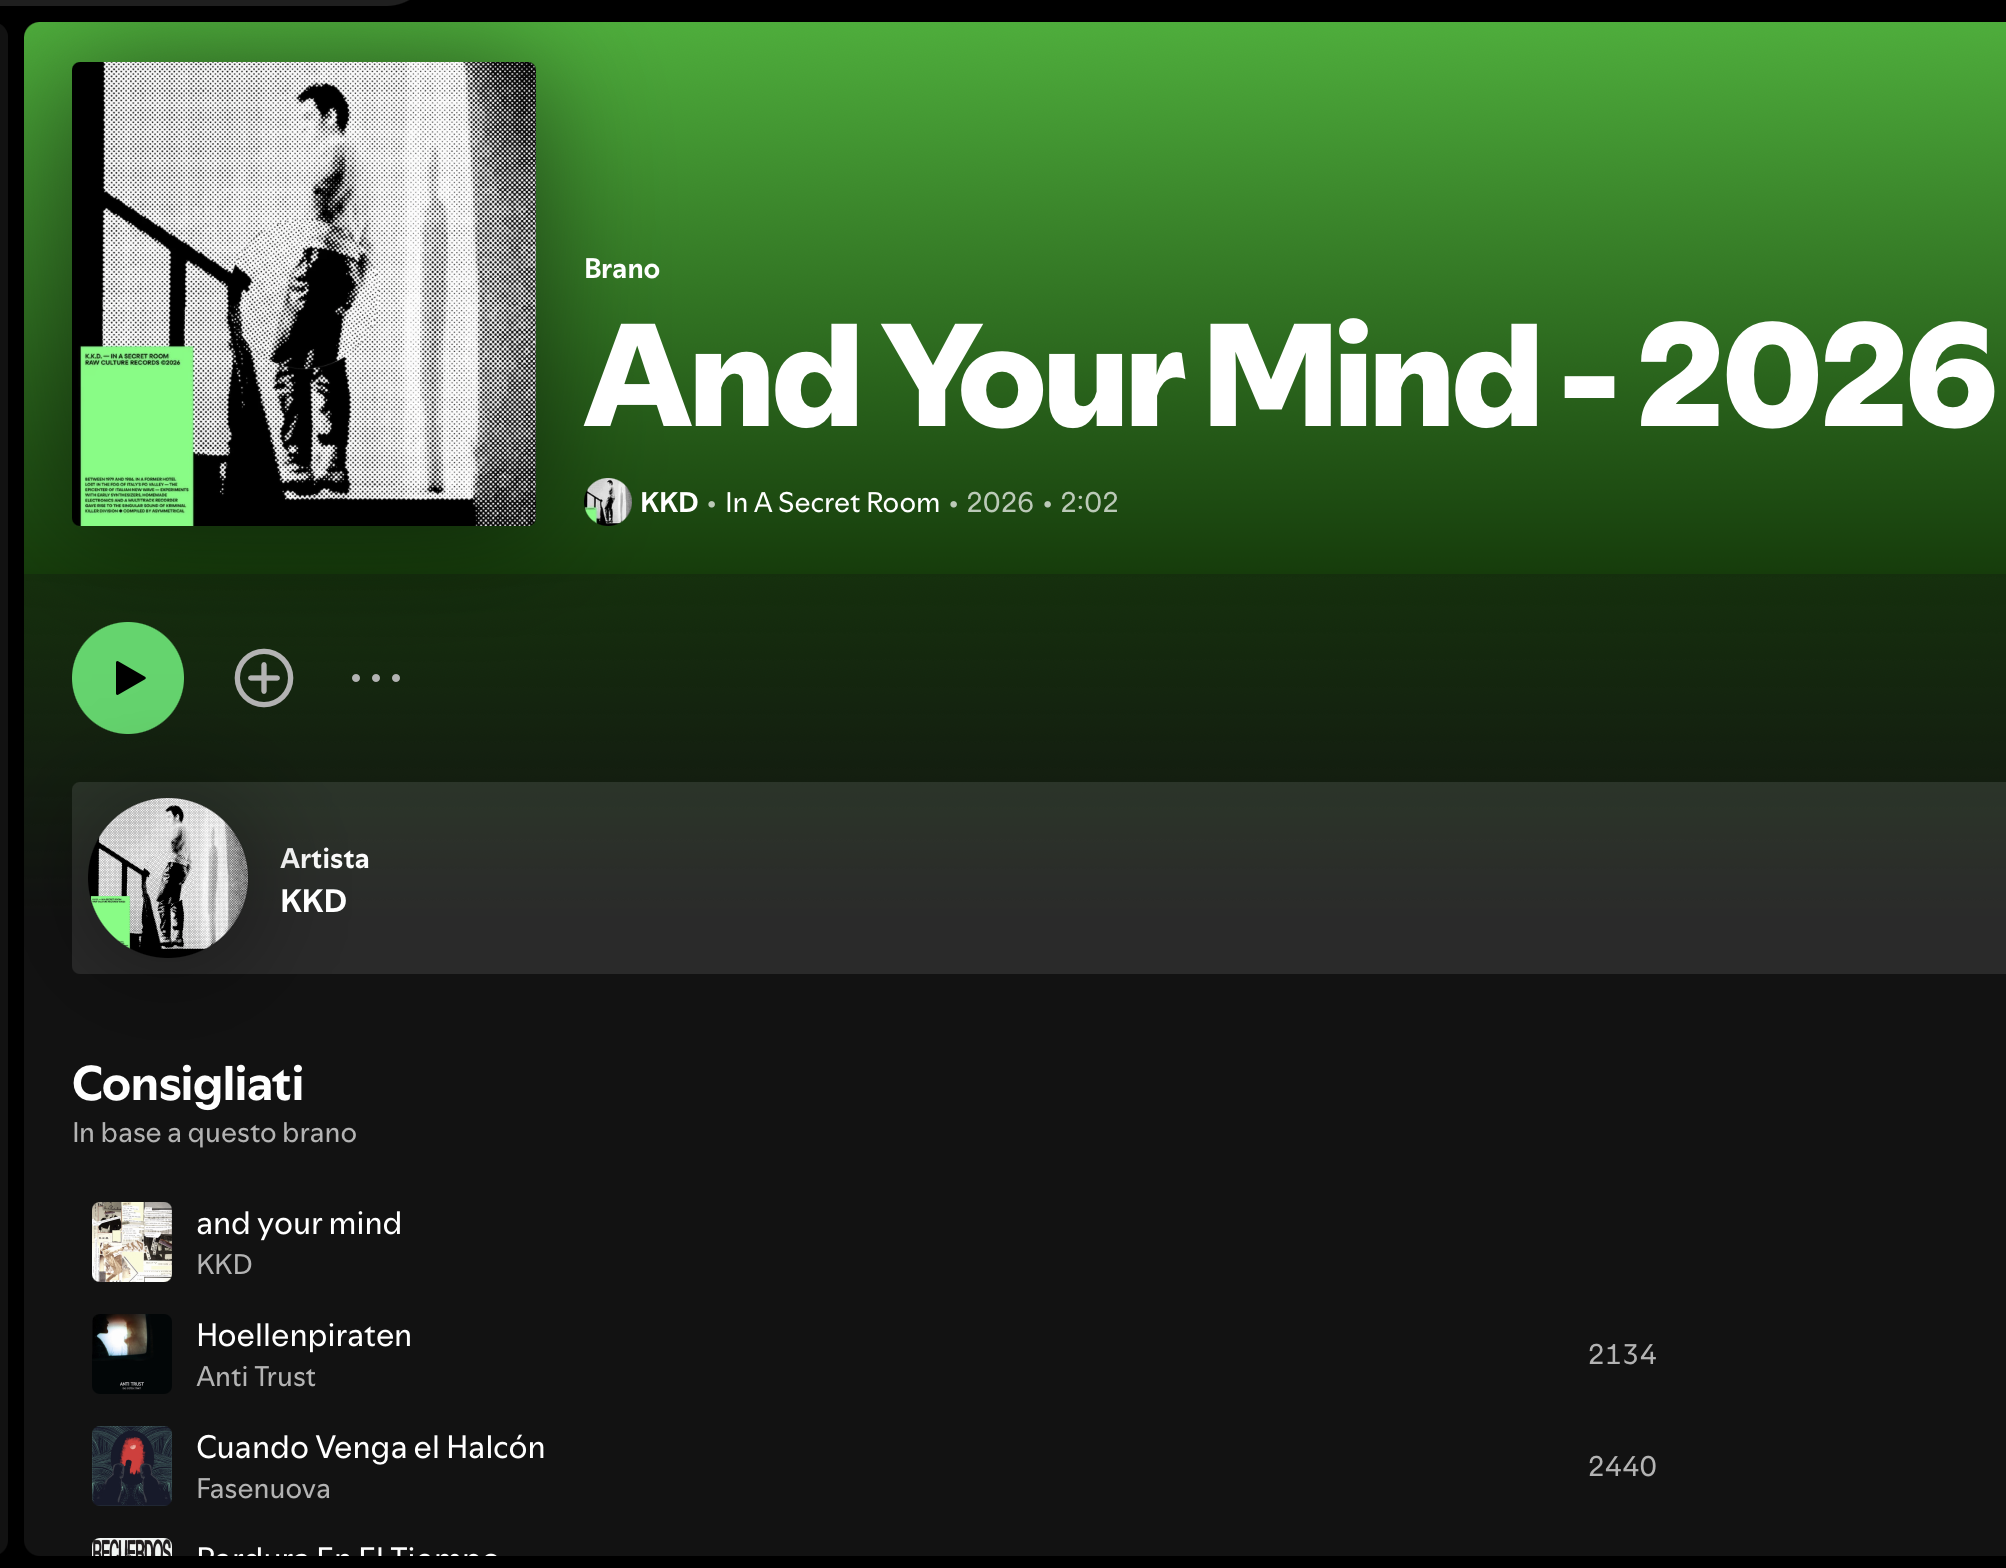Click and your mind cover thumbnail
Screen dimensions: 2006x1568
click(x=132, y=1242)
